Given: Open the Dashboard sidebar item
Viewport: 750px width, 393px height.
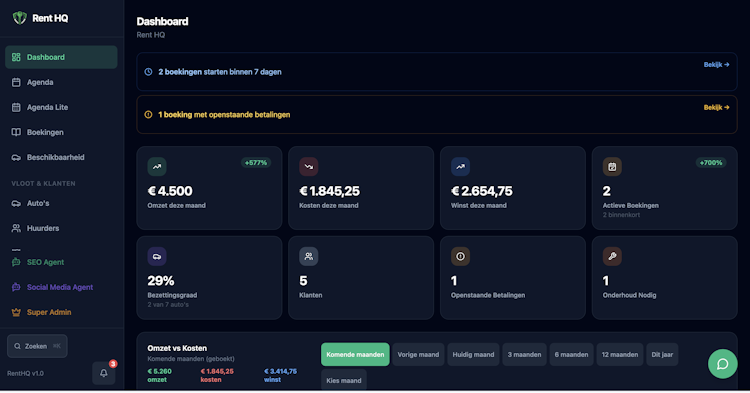Looking at the screenshot, I should (61, 57).
